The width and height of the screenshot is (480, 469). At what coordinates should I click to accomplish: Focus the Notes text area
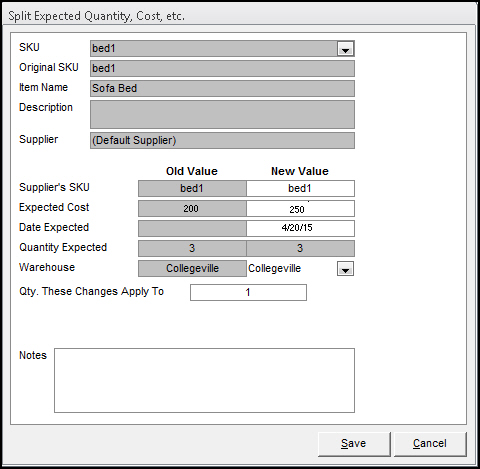(x=204, y=380)
